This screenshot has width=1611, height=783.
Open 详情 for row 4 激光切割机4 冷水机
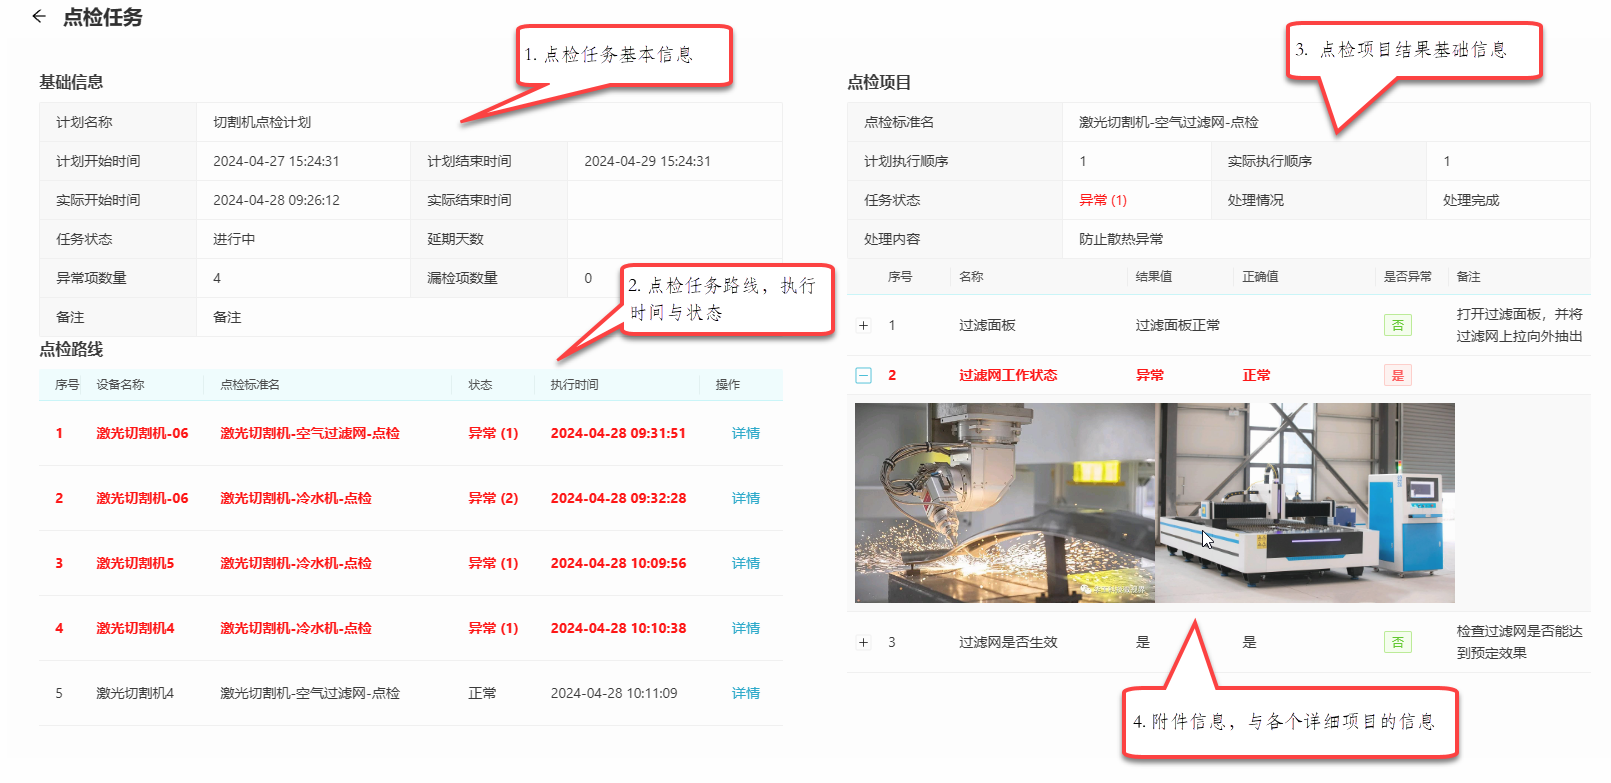pyautogui.click(x=746, y=628)
